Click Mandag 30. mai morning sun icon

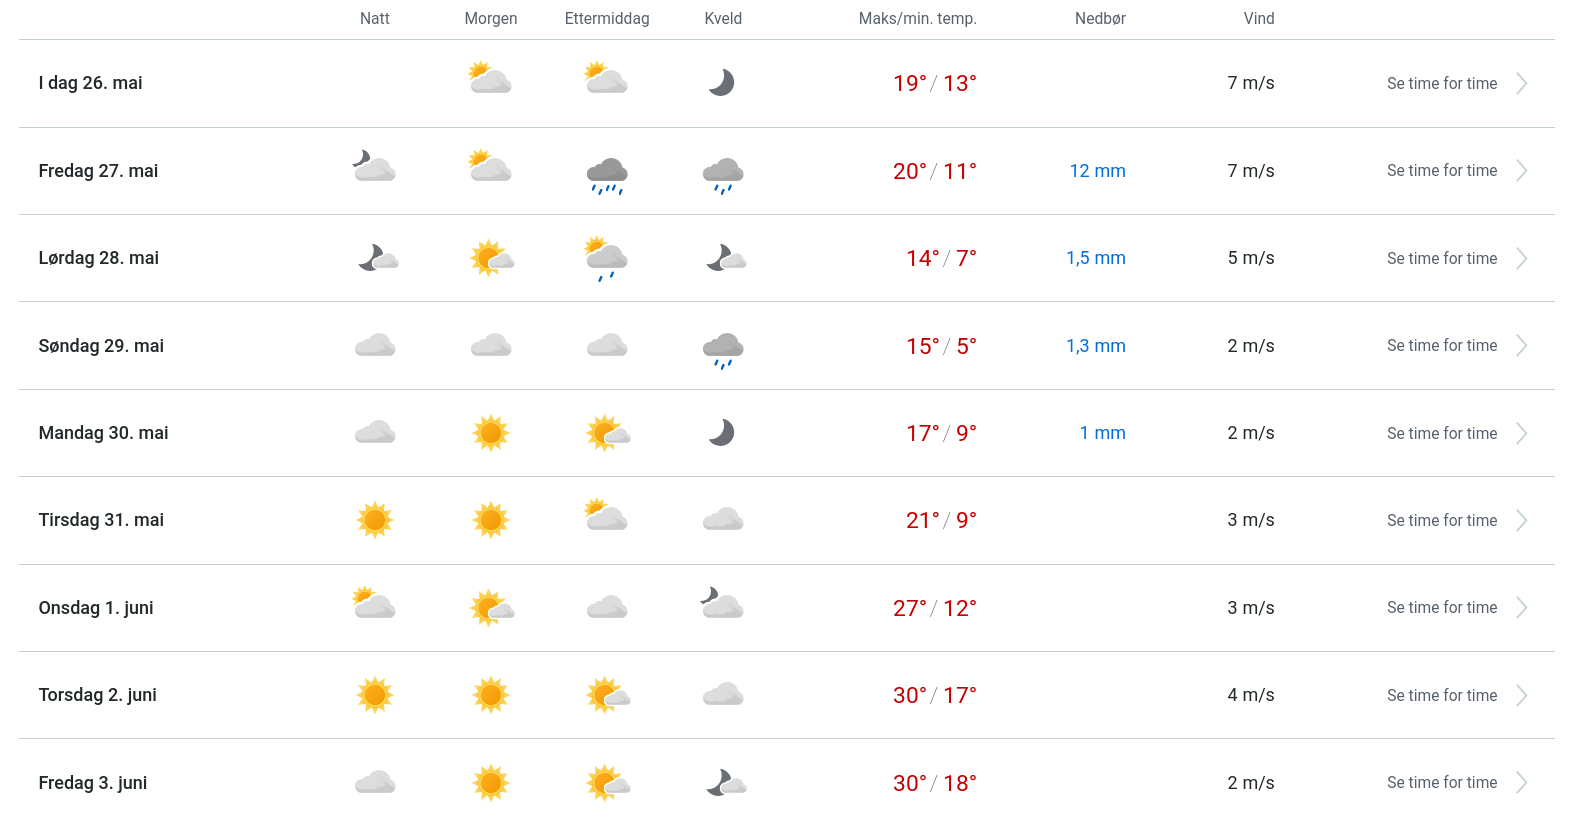click(491, 433)
